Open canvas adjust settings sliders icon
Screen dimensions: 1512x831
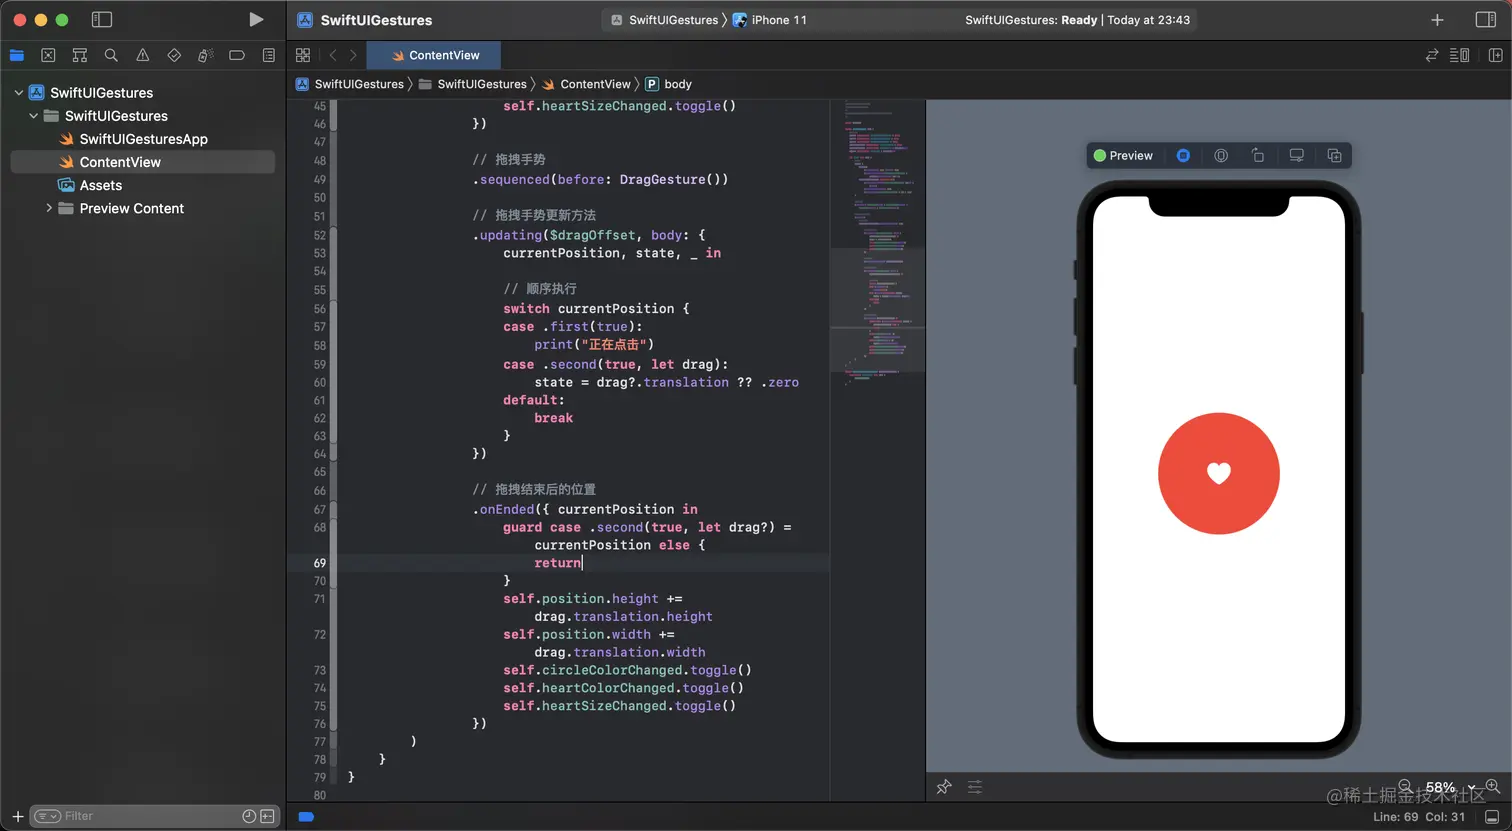(x=975, y=787)
